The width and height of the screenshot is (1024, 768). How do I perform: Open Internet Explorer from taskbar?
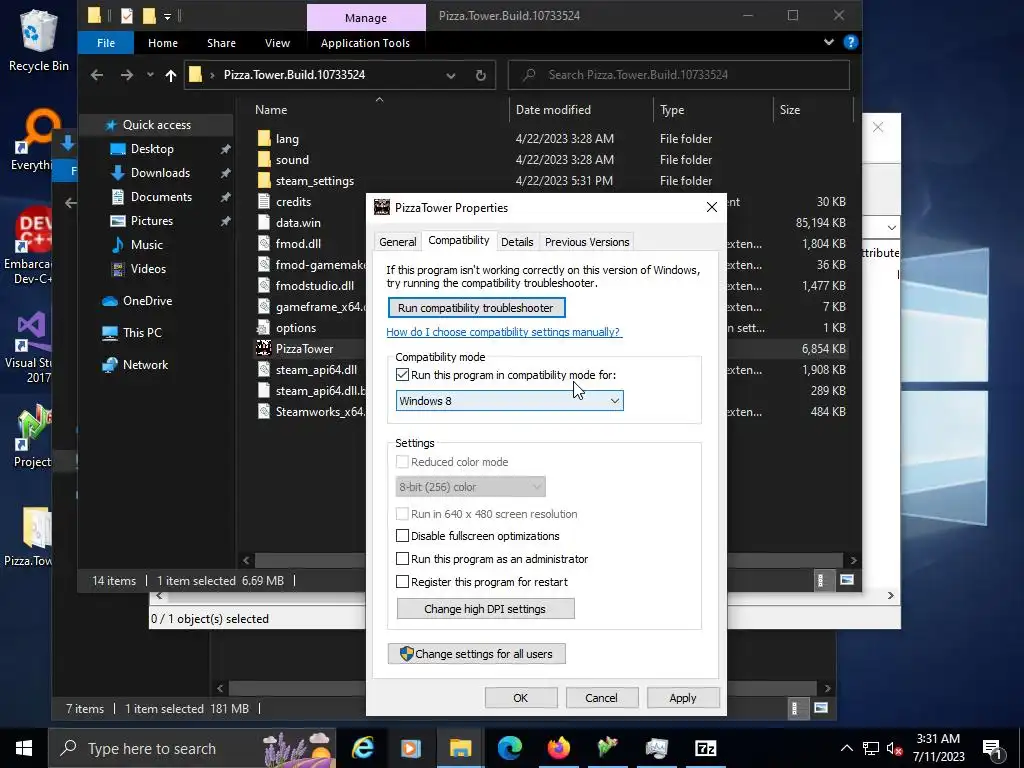[x=362, y=748]
